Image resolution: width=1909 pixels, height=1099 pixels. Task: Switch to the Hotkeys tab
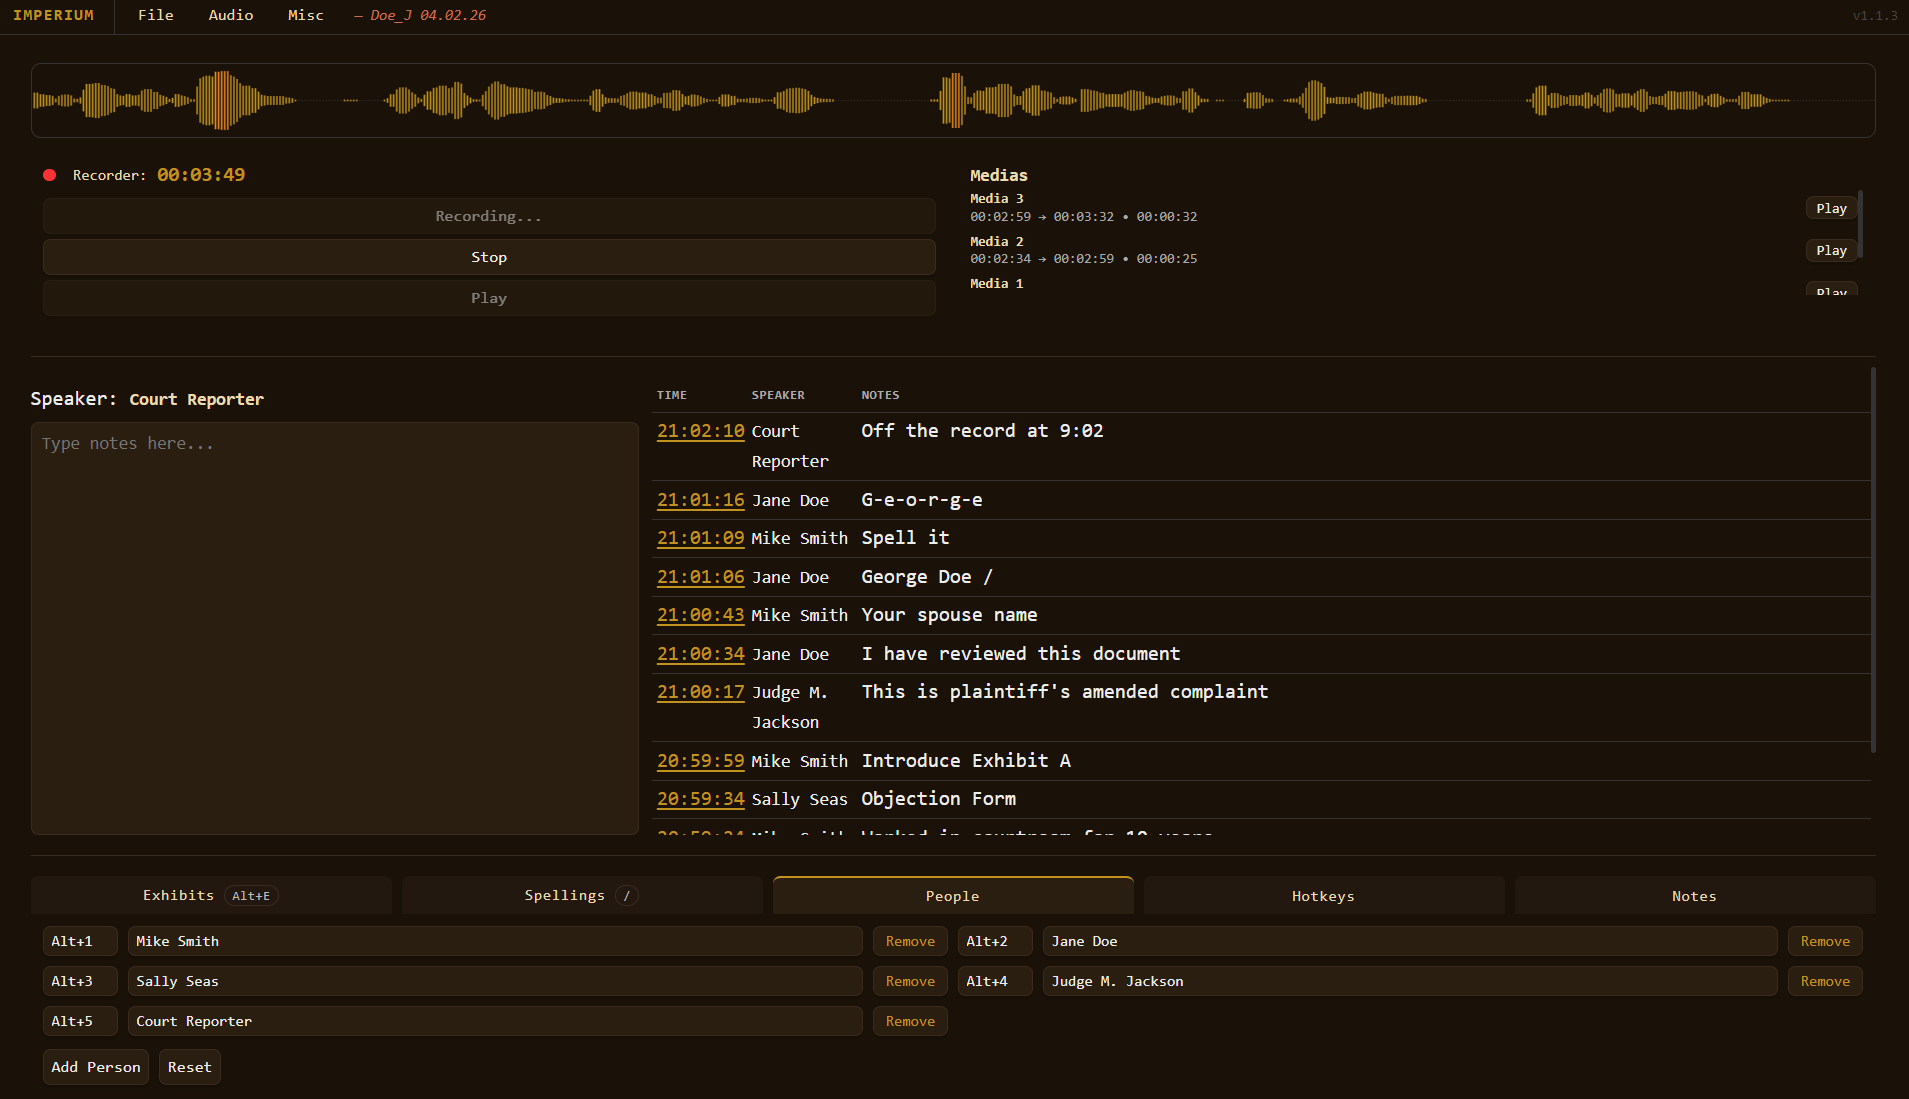(x=1322, y=896)
